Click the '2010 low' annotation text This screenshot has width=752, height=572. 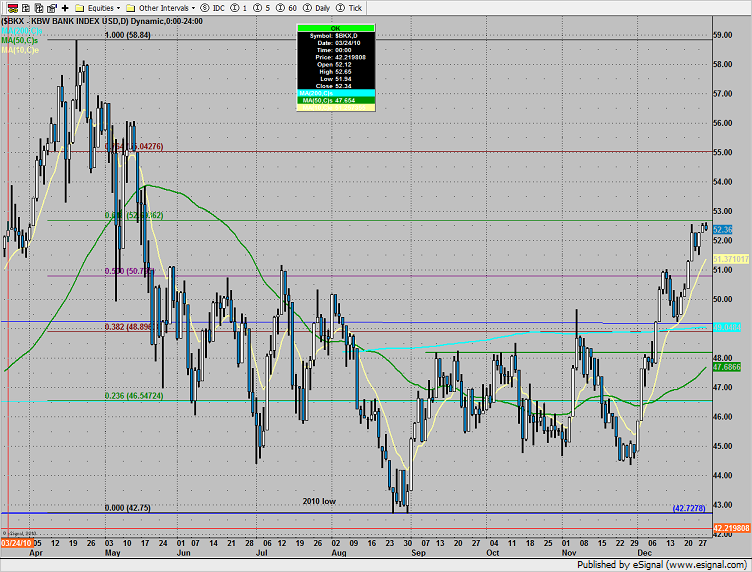[319, 501]
